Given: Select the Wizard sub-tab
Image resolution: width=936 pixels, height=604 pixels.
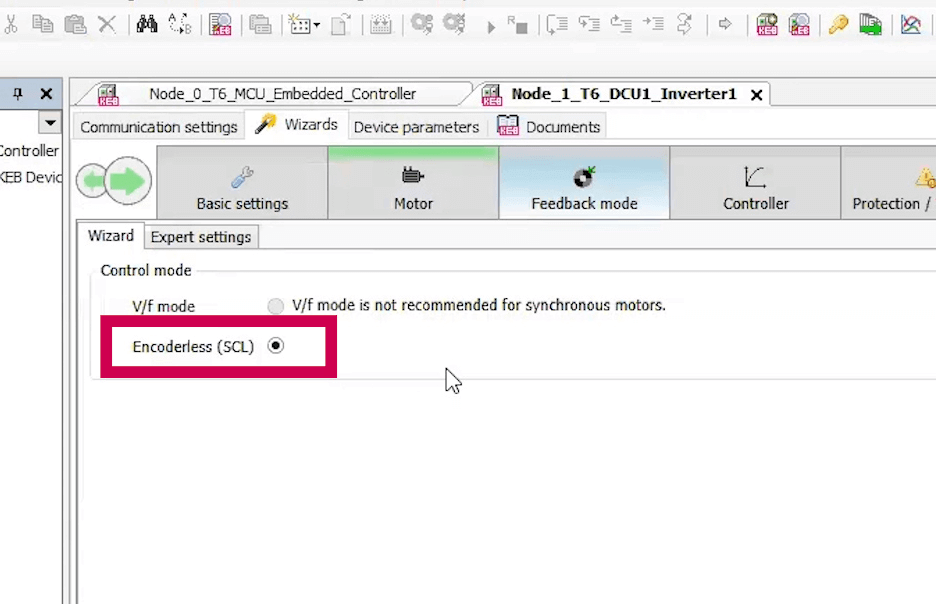Looking at the screenshot, I should (110, 236).
